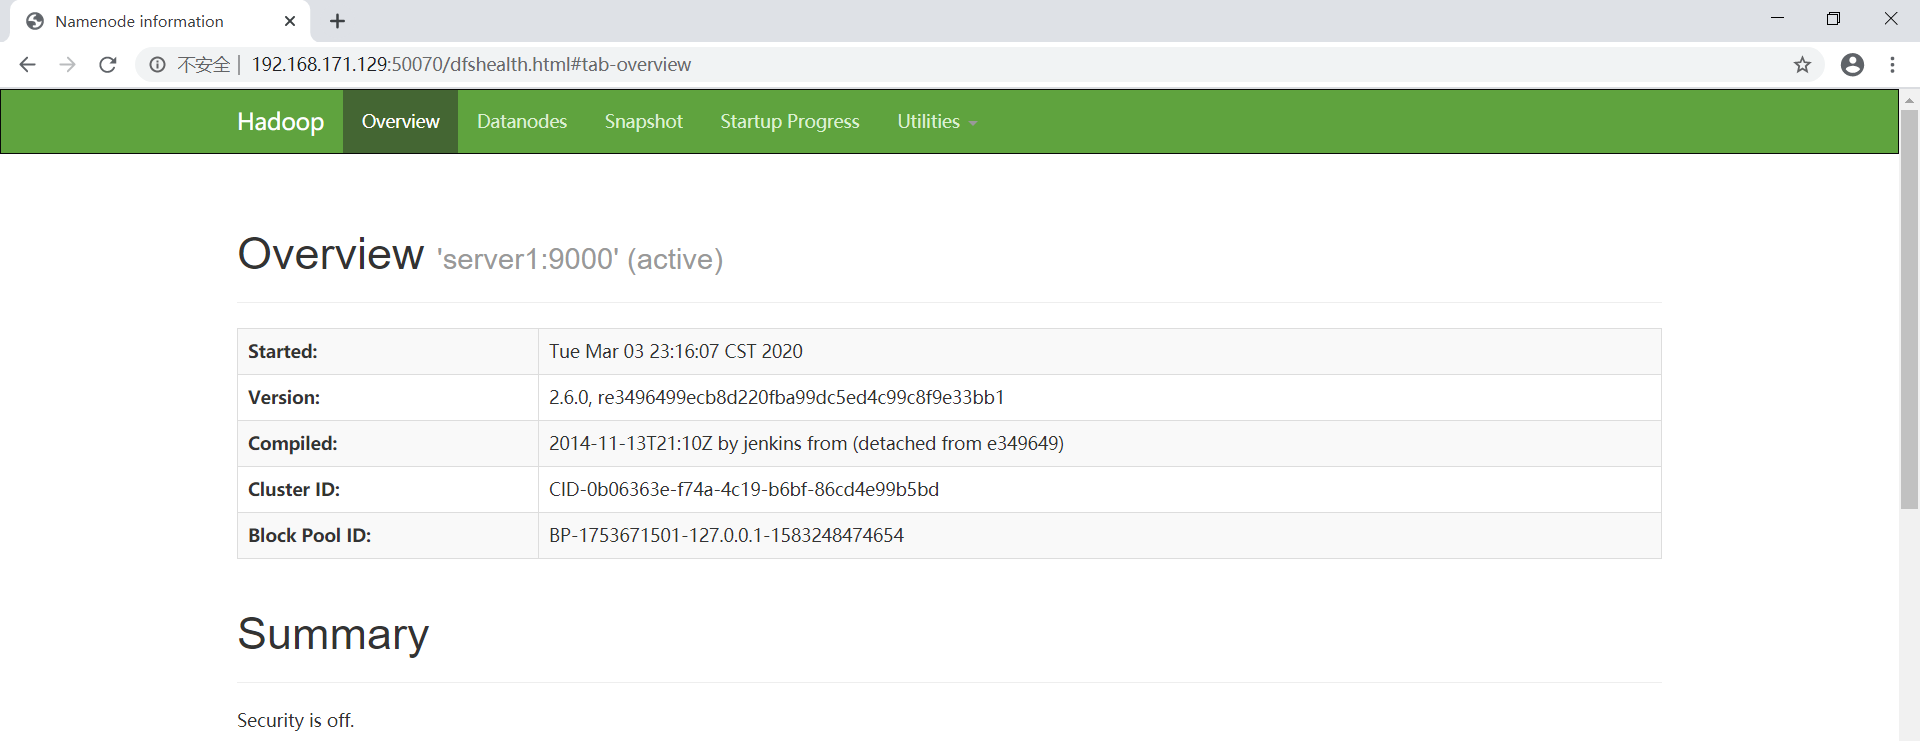The height and width of the screenshot is (741, 1920).
Task: Restore down the browser window
Action: 1833,19
